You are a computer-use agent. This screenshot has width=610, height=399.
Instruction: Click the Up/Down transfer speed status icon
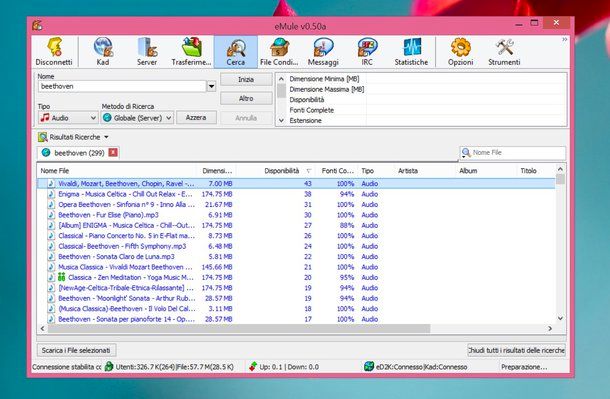pos(253,367)
